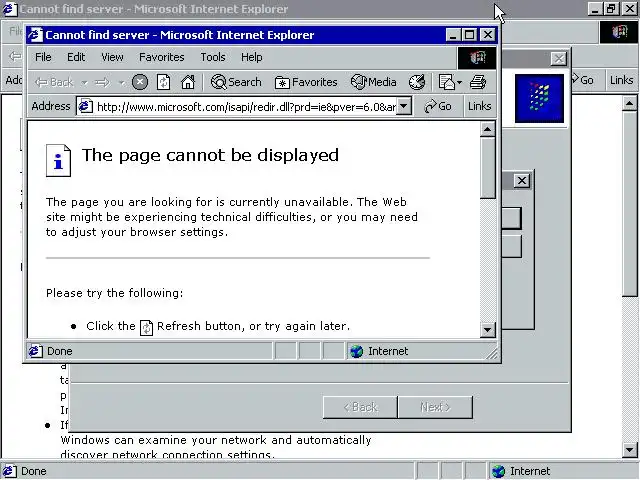640x480 pixels.
Task: Refresh the page via toolbar Refresh icon
Action: pos(163,82)
